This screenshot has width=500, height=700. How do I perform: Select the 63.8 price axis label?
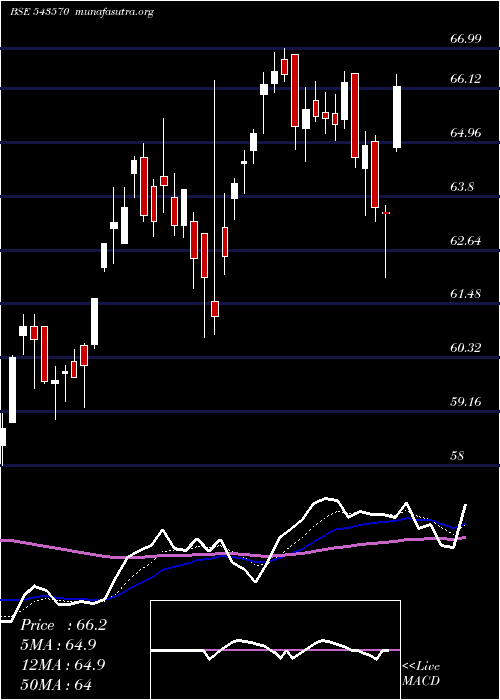pyautogui.click(x=462, y=187)
